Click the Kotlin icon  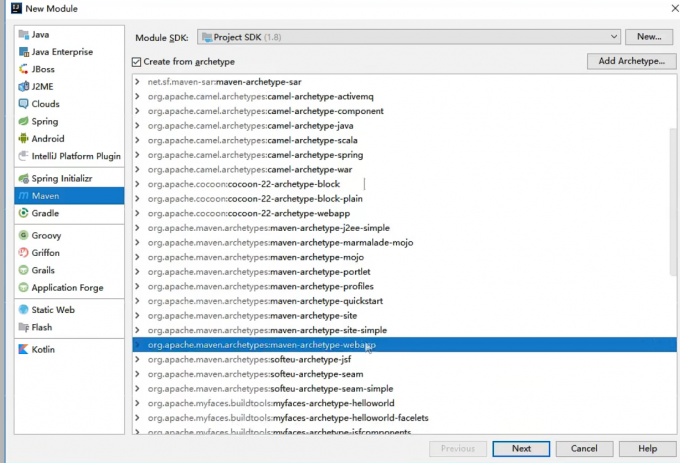point(23,349)
